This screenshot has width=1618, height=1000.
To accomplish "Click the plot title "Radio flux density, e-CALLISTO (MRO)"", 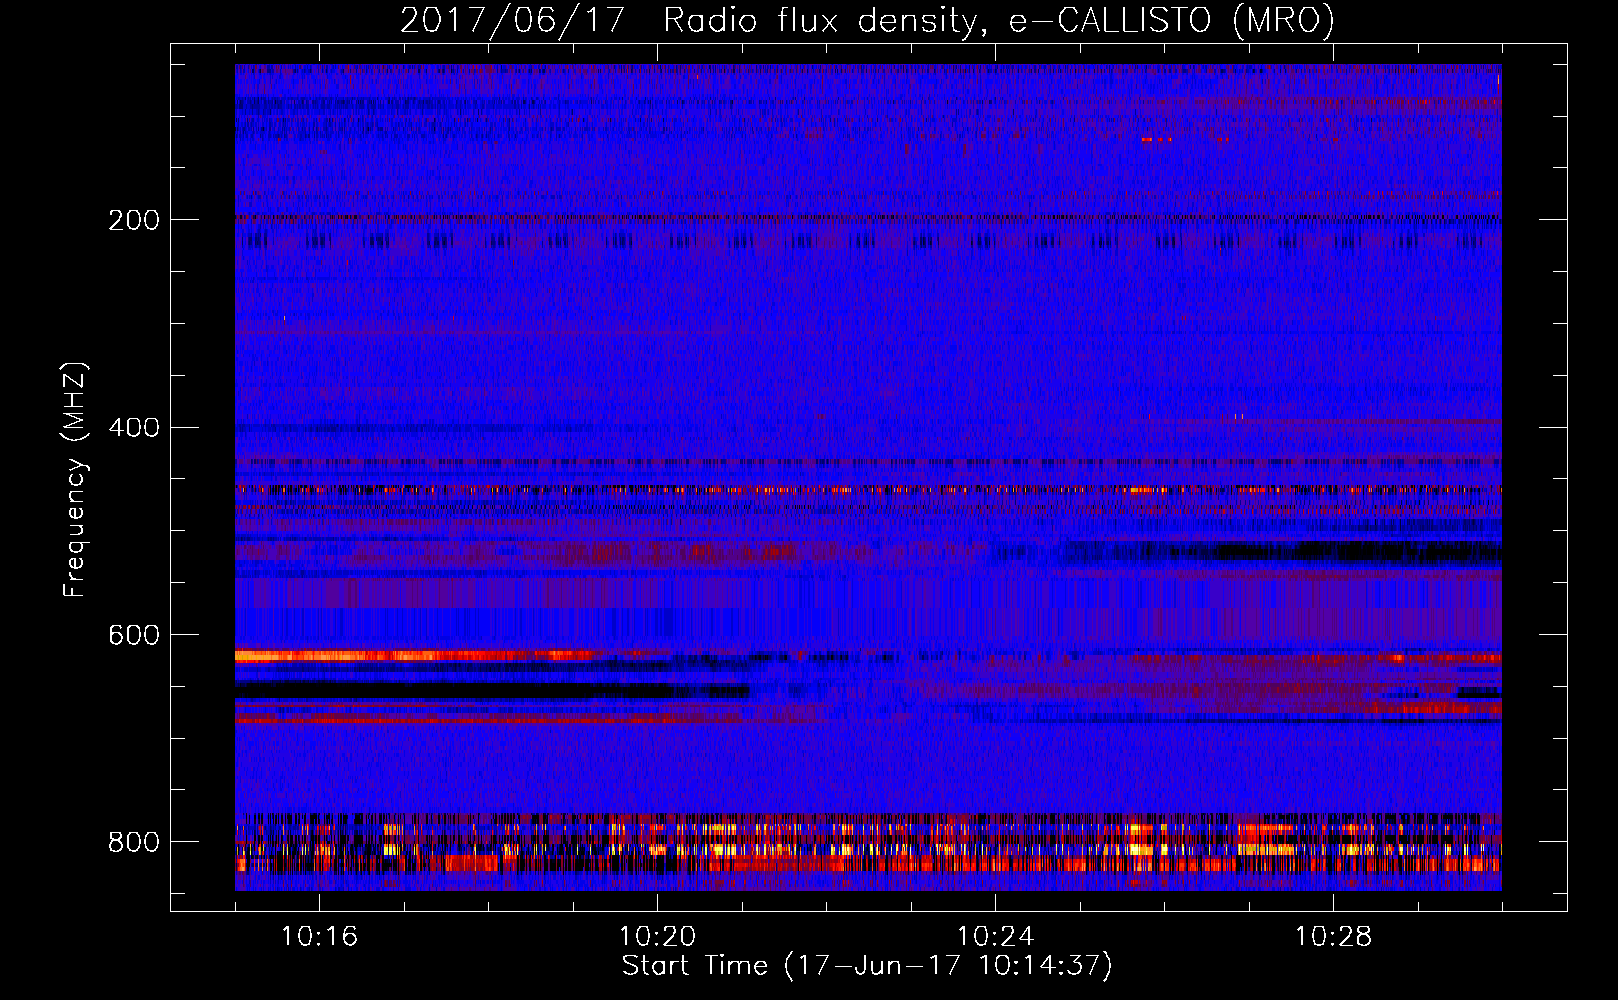I will (998, 20).
